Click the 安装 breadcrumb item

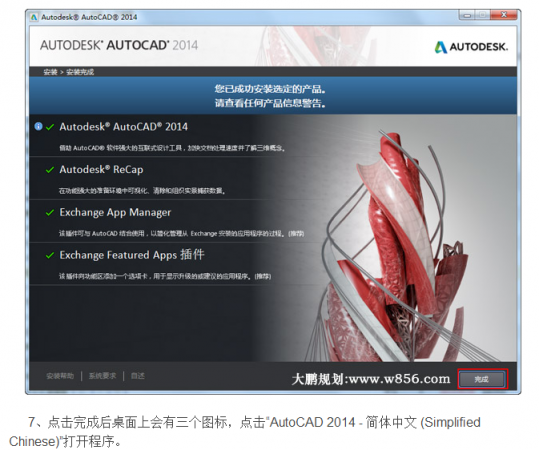tap(50, 72)
